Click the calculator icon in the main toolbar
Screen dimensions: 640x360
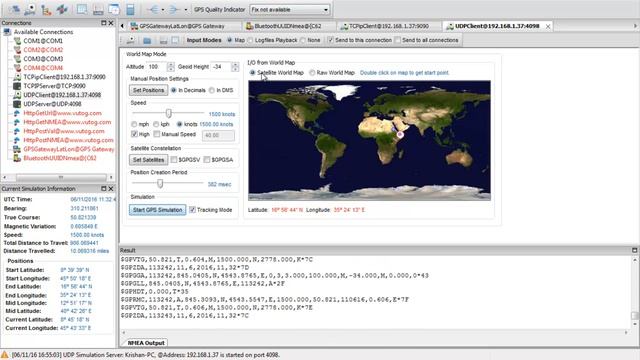point(130,9)
